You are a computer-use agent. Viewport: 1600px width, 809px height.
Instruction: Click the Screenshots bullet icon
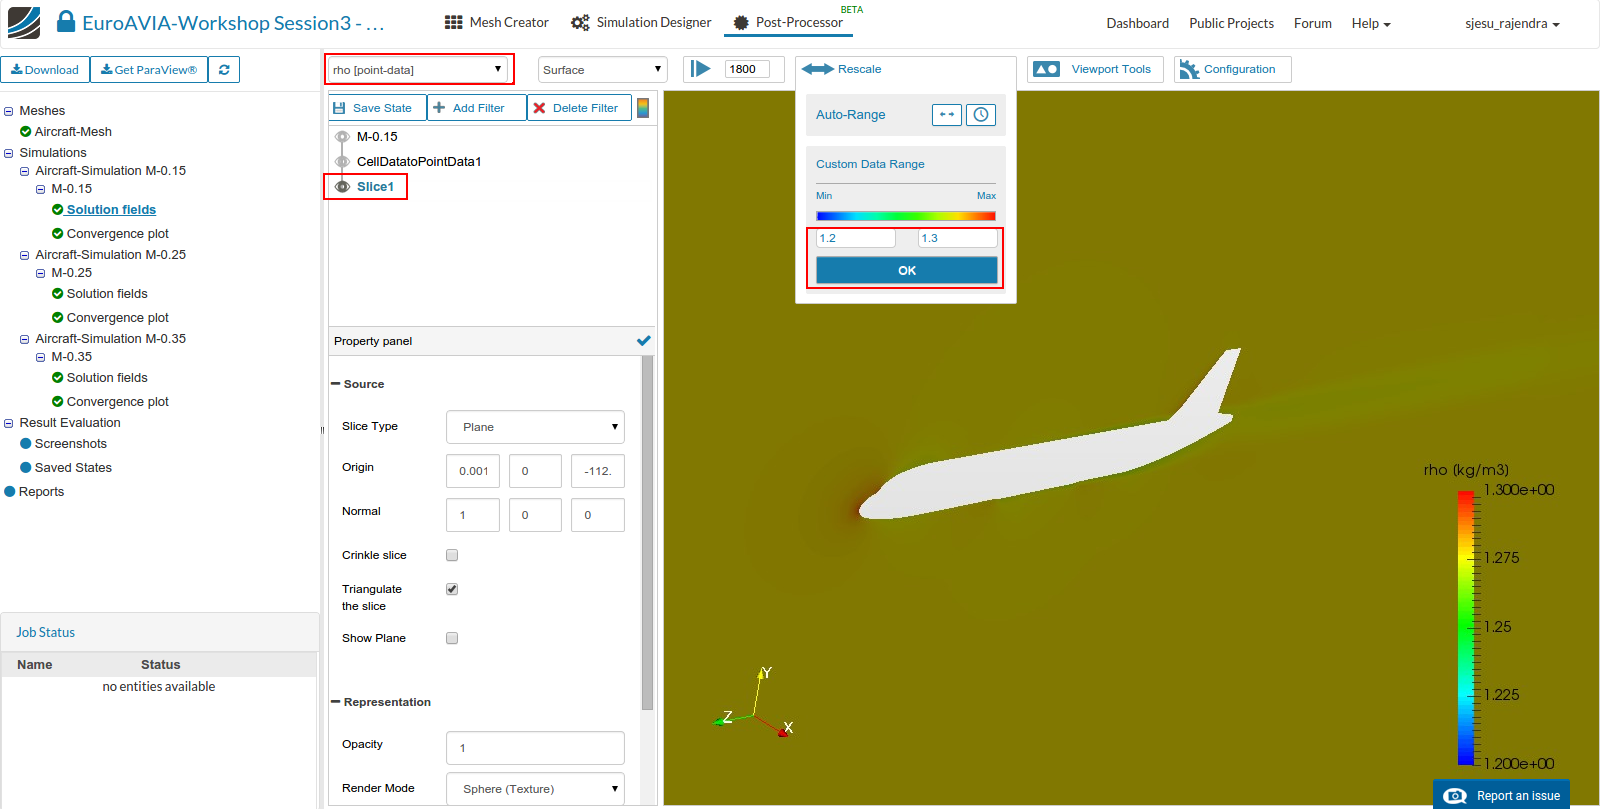[26, 444]
